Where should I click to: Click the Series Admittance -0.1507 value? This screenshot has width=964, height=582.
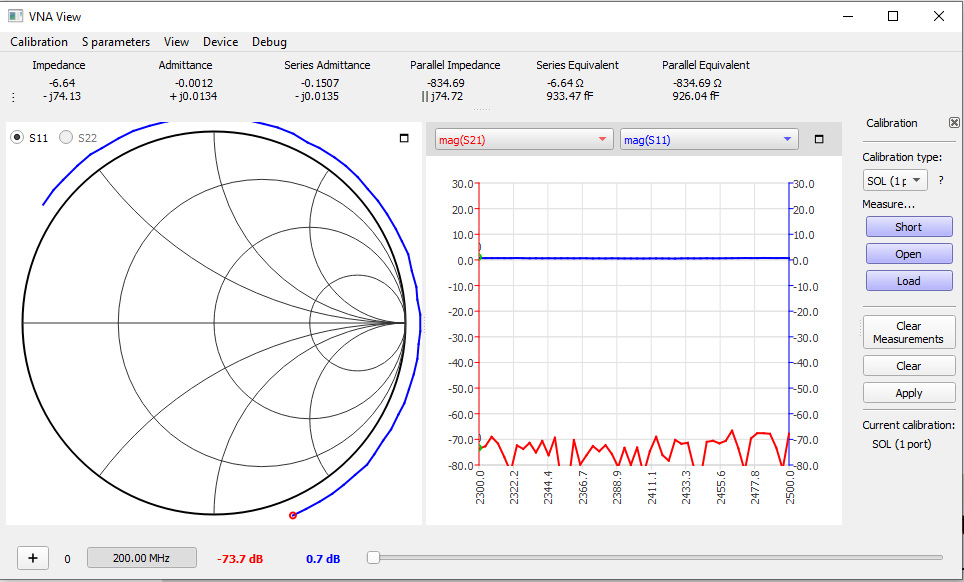coord(320,82)
